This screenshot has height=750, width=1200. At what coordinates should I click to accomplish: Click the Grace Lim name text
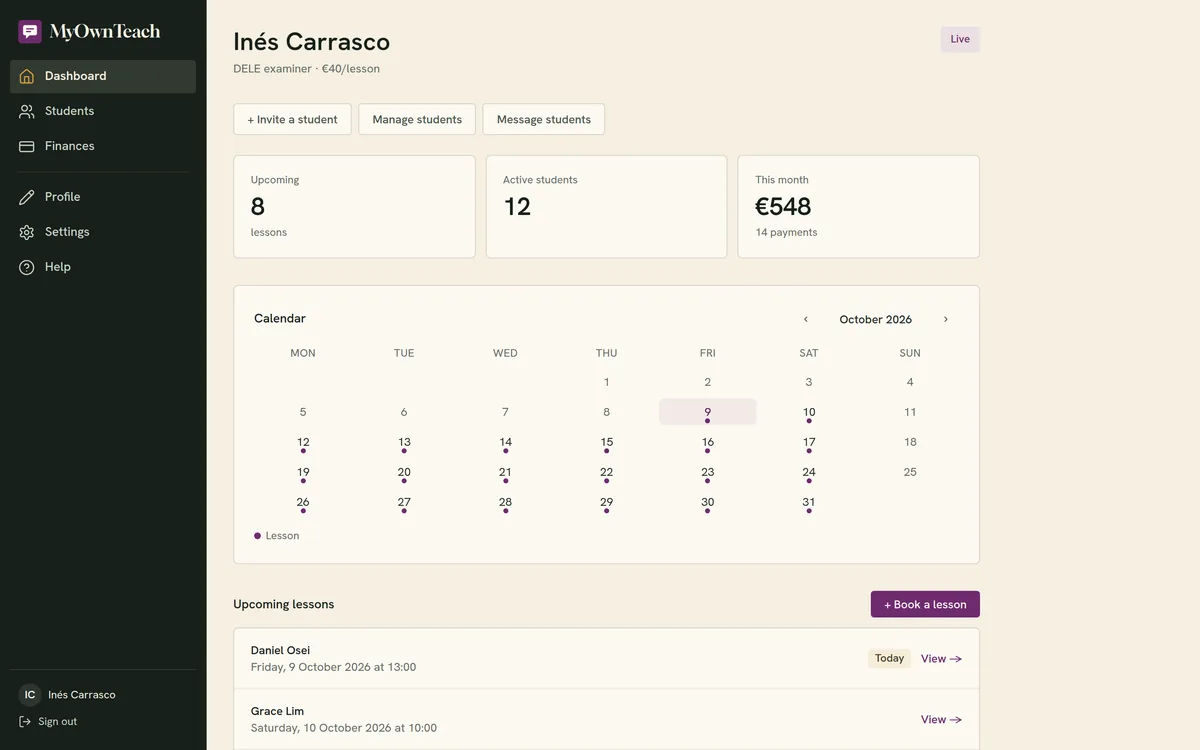277,711
